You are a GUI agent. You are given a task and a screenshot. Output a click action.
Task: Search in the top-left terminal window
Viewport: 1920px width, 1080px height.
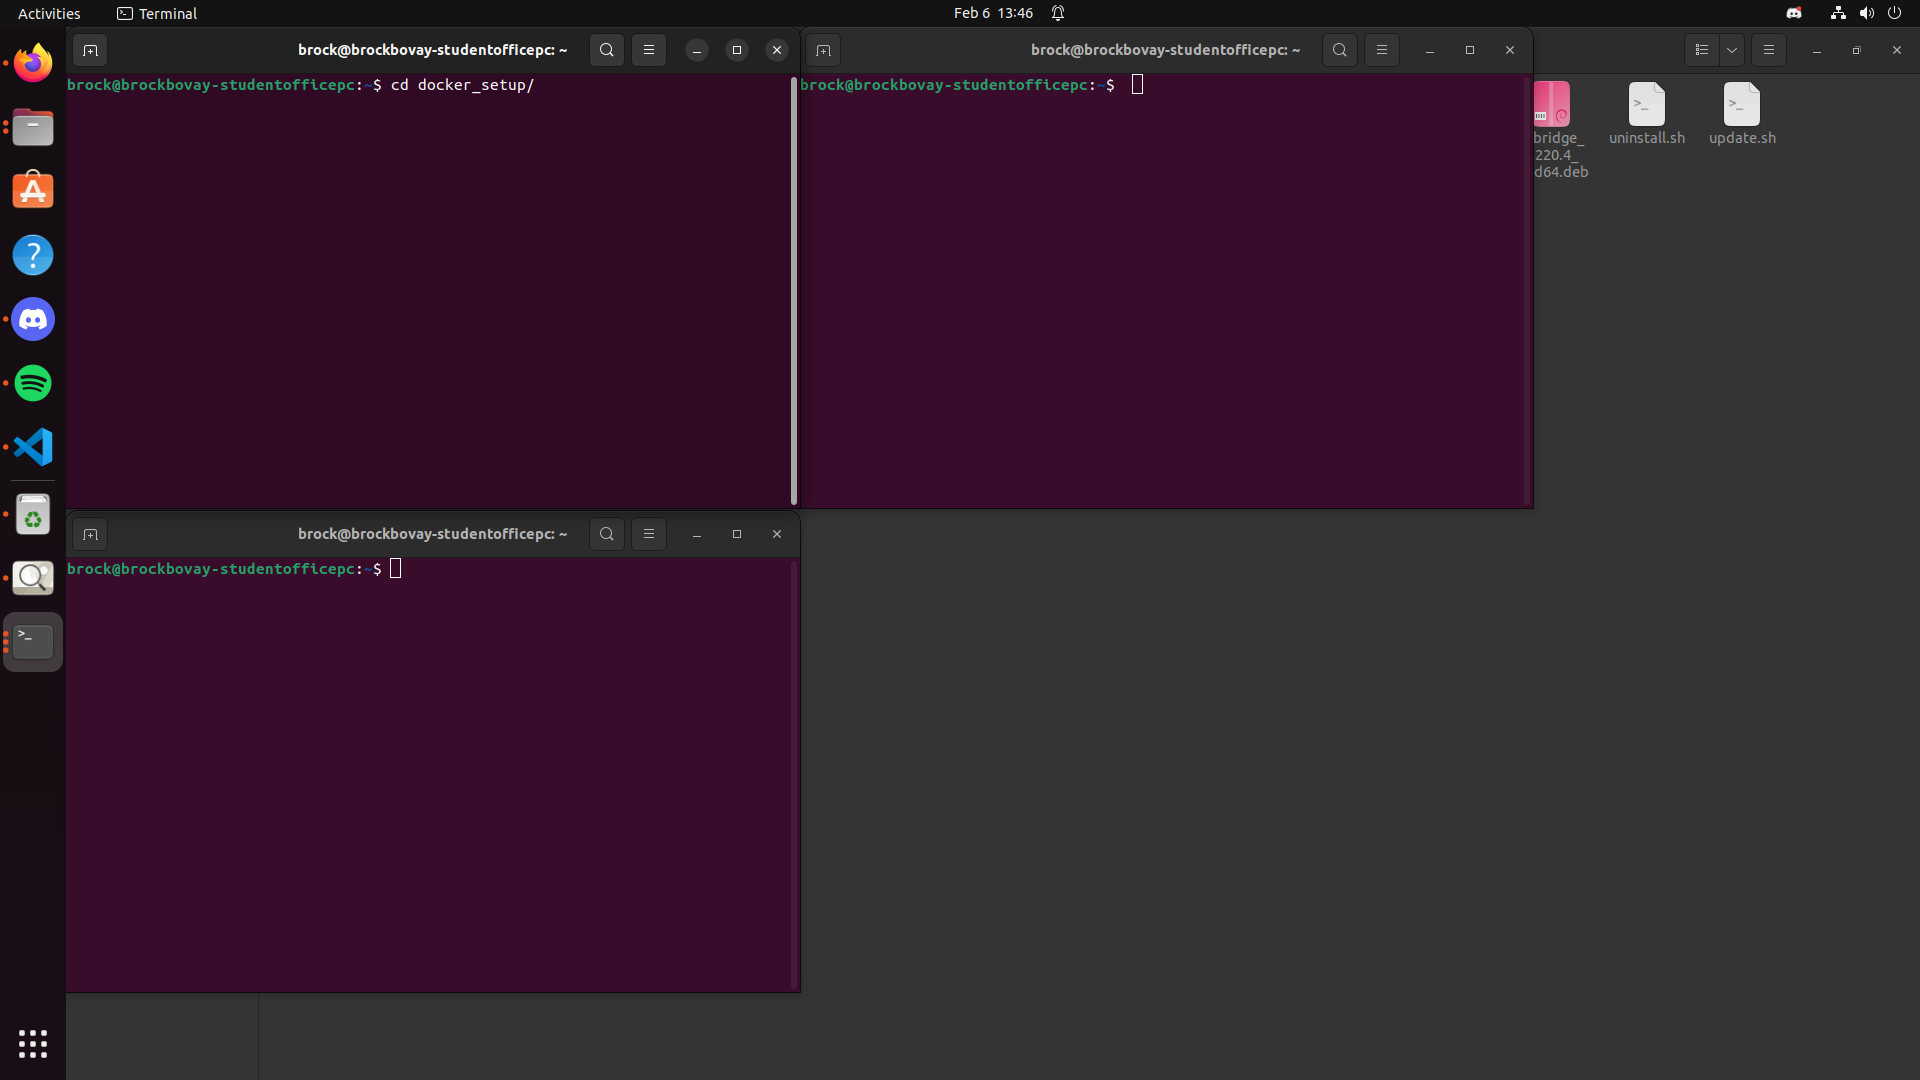click(x=607, y=50)
